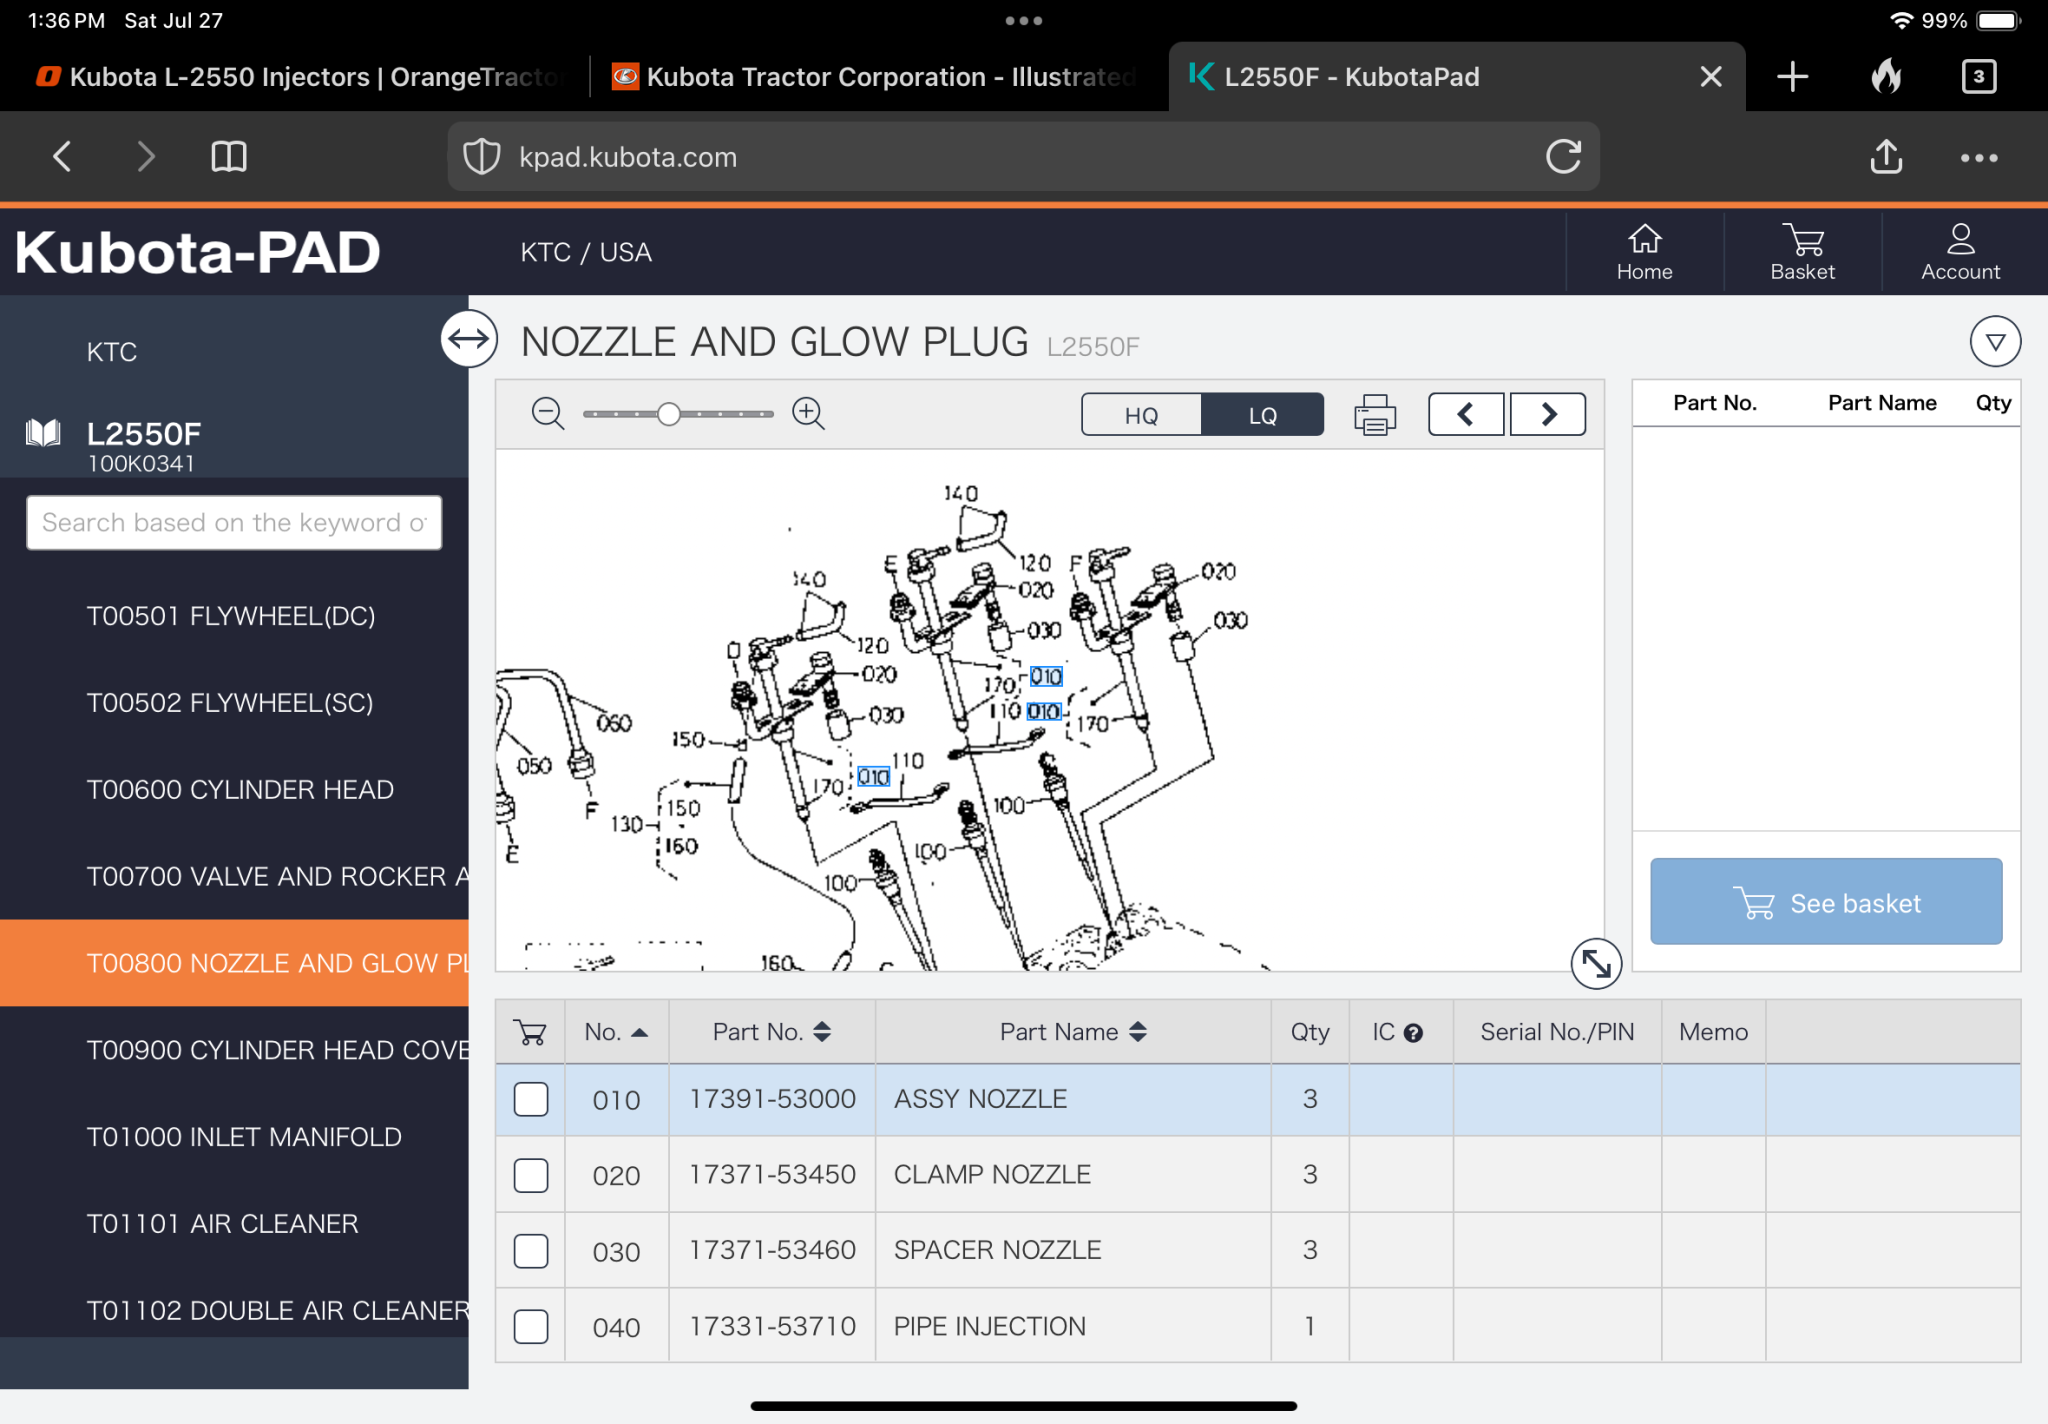Click the See basket button
The height and width of the screenshot is (1424, 2048).
click(1826, 902)
